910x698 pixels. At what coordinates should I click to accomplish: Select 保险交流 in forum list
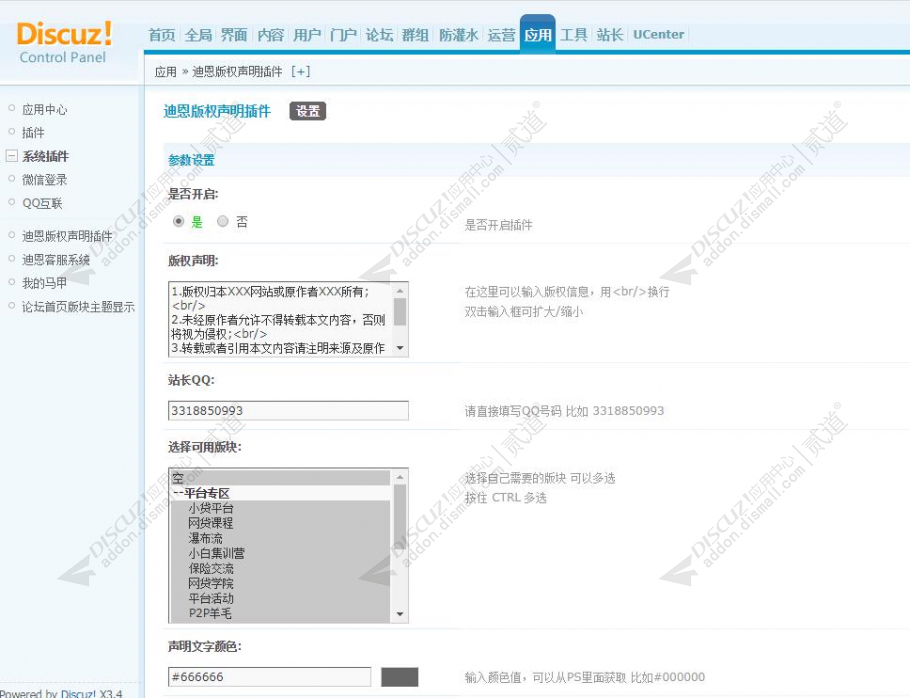(280, 569)
